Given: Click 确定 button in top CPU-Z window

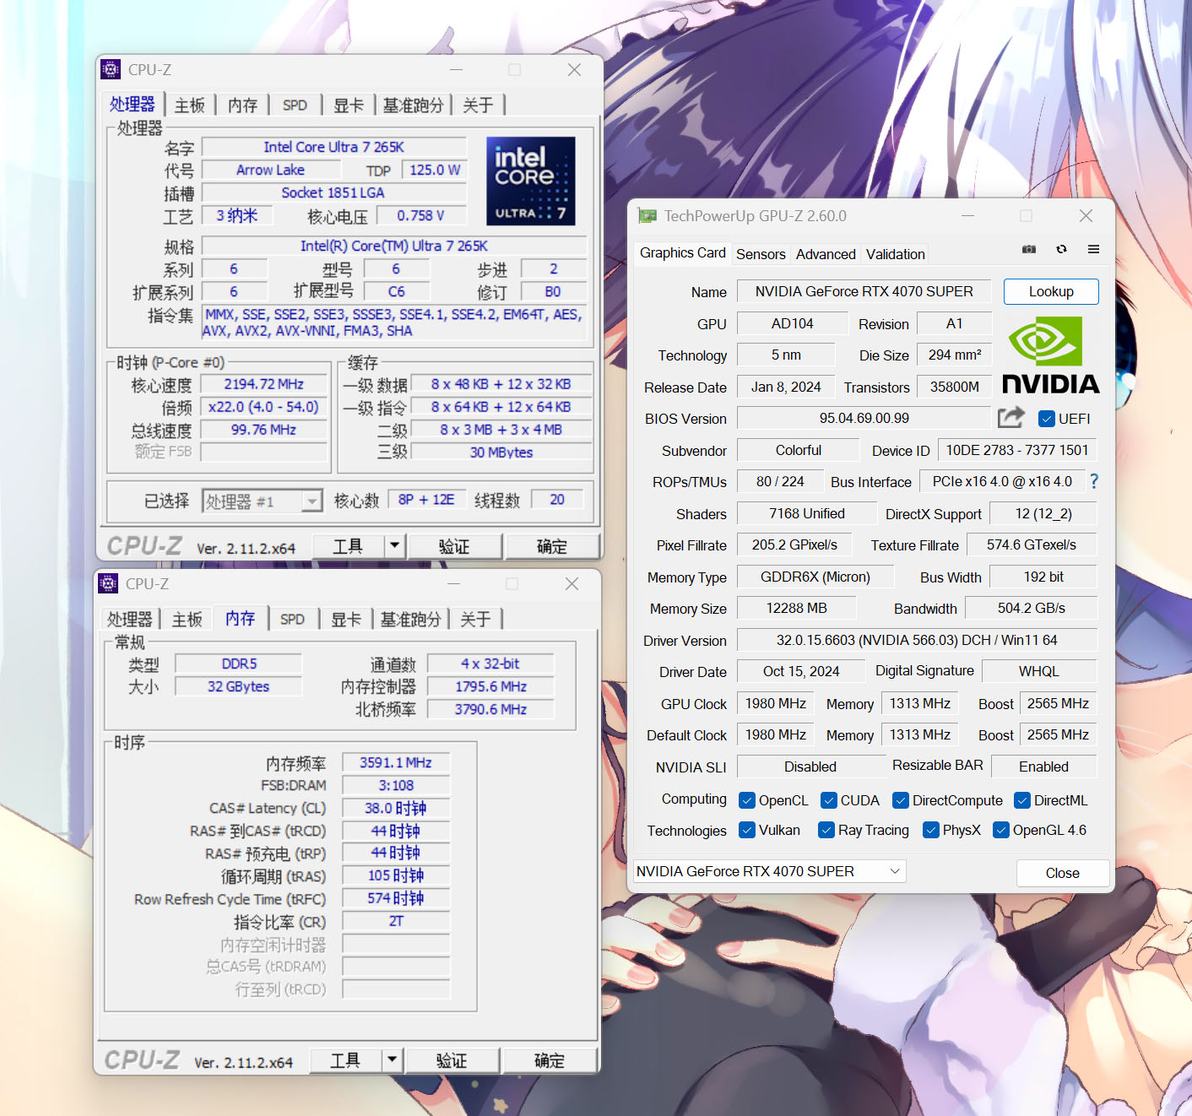Looking at the screenshot, I should tap(552, 546).
